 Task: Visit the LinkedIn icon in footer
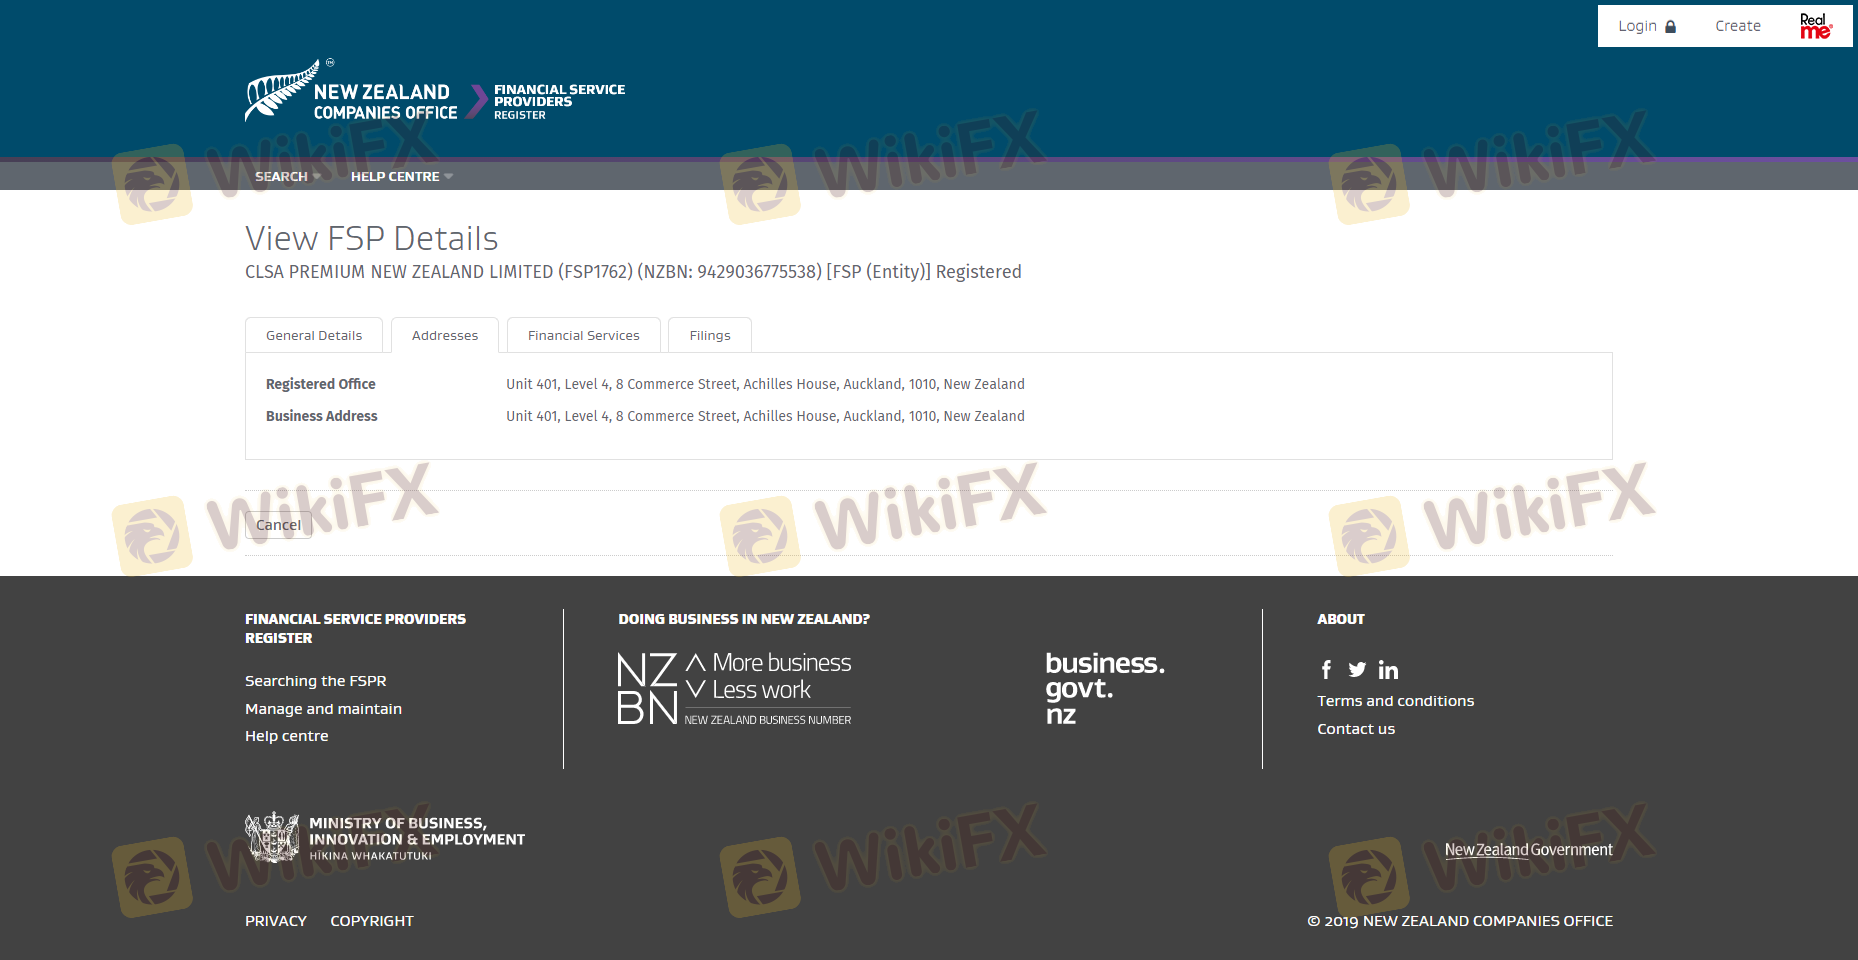click(x=1388, y=670)
